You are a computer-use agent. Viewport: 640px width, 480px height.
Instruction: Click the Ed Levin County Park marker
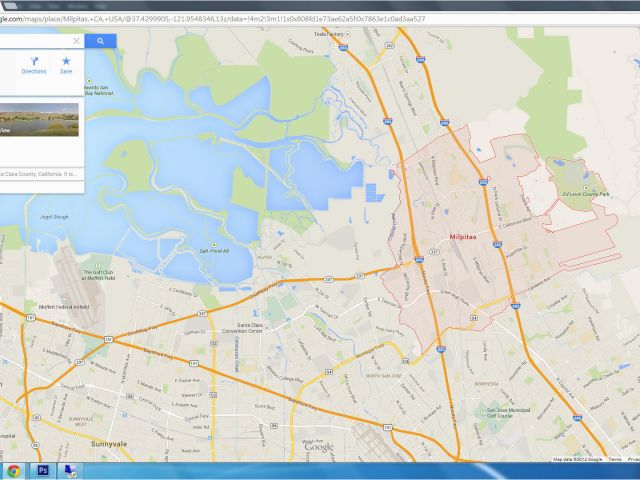tap(586, 188)
